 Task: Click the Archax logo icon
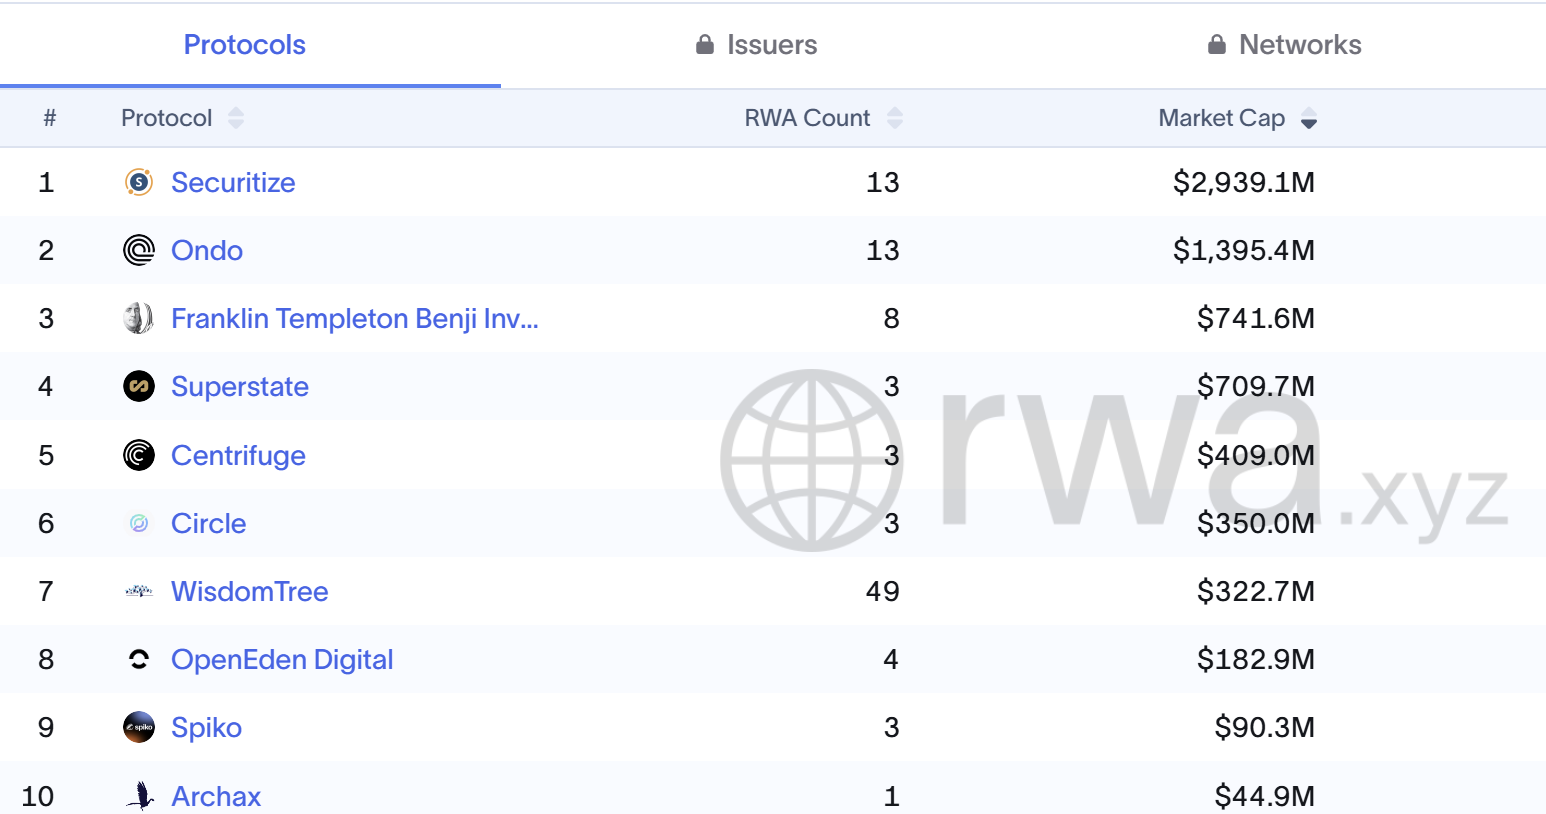point(141,796)
